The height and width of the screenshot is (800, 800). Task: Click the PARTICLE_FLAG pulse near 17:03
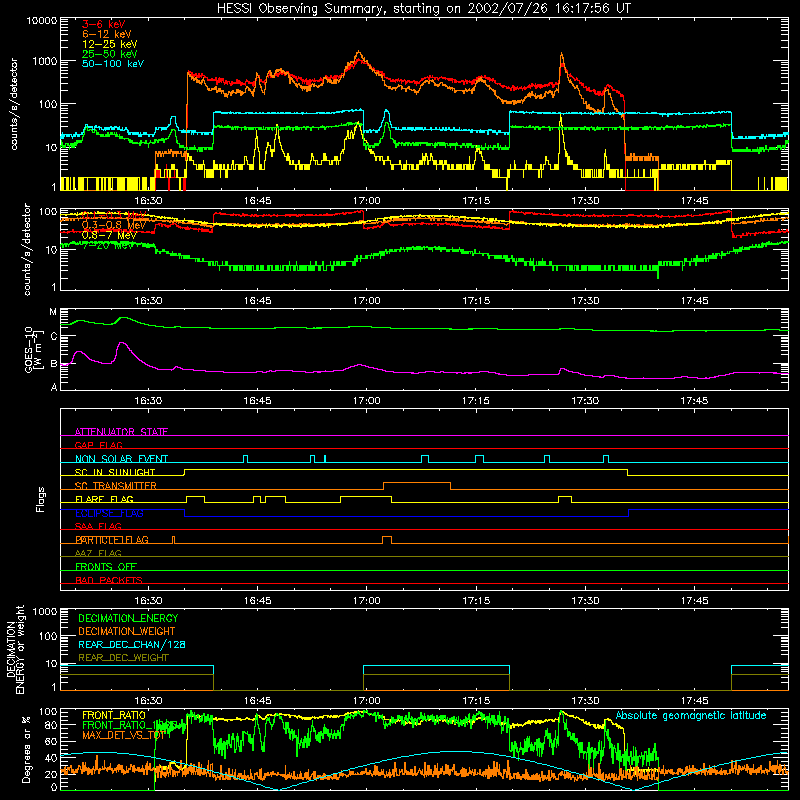(387, 540)
